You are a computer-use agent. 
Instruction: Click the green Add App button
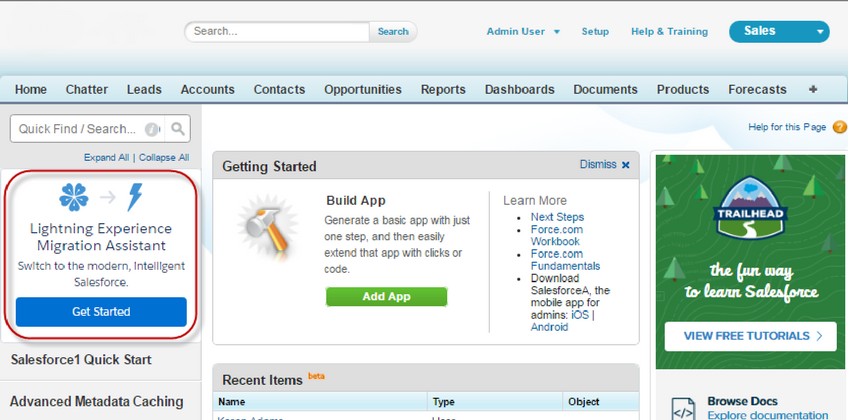tap(386, 297)
